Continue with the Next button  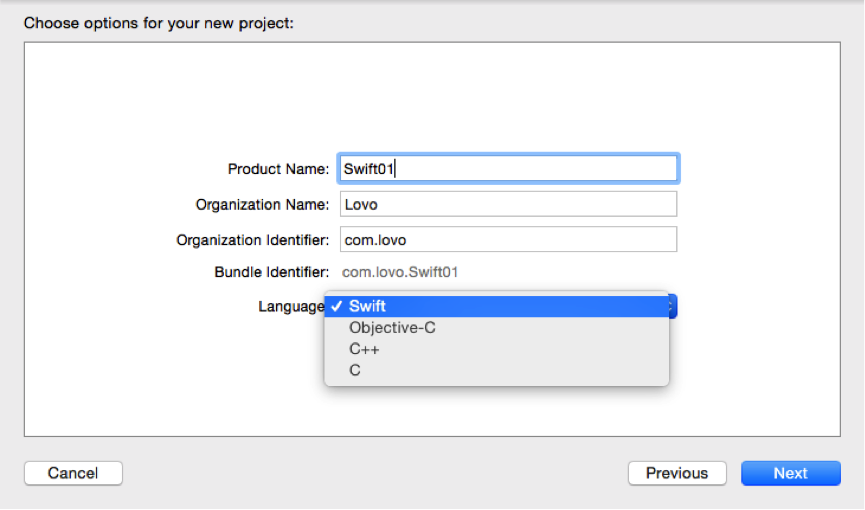pyautogui.click(x=791, y=473)
